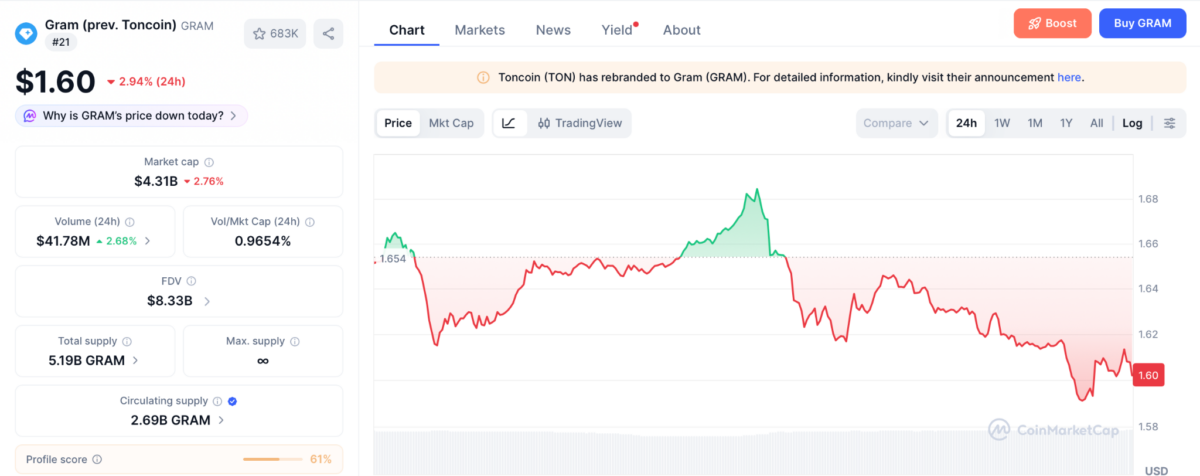This screenshot has height=476, width=1200.
Task: Set chart range to 1Y
Action: pos(1066,123)
